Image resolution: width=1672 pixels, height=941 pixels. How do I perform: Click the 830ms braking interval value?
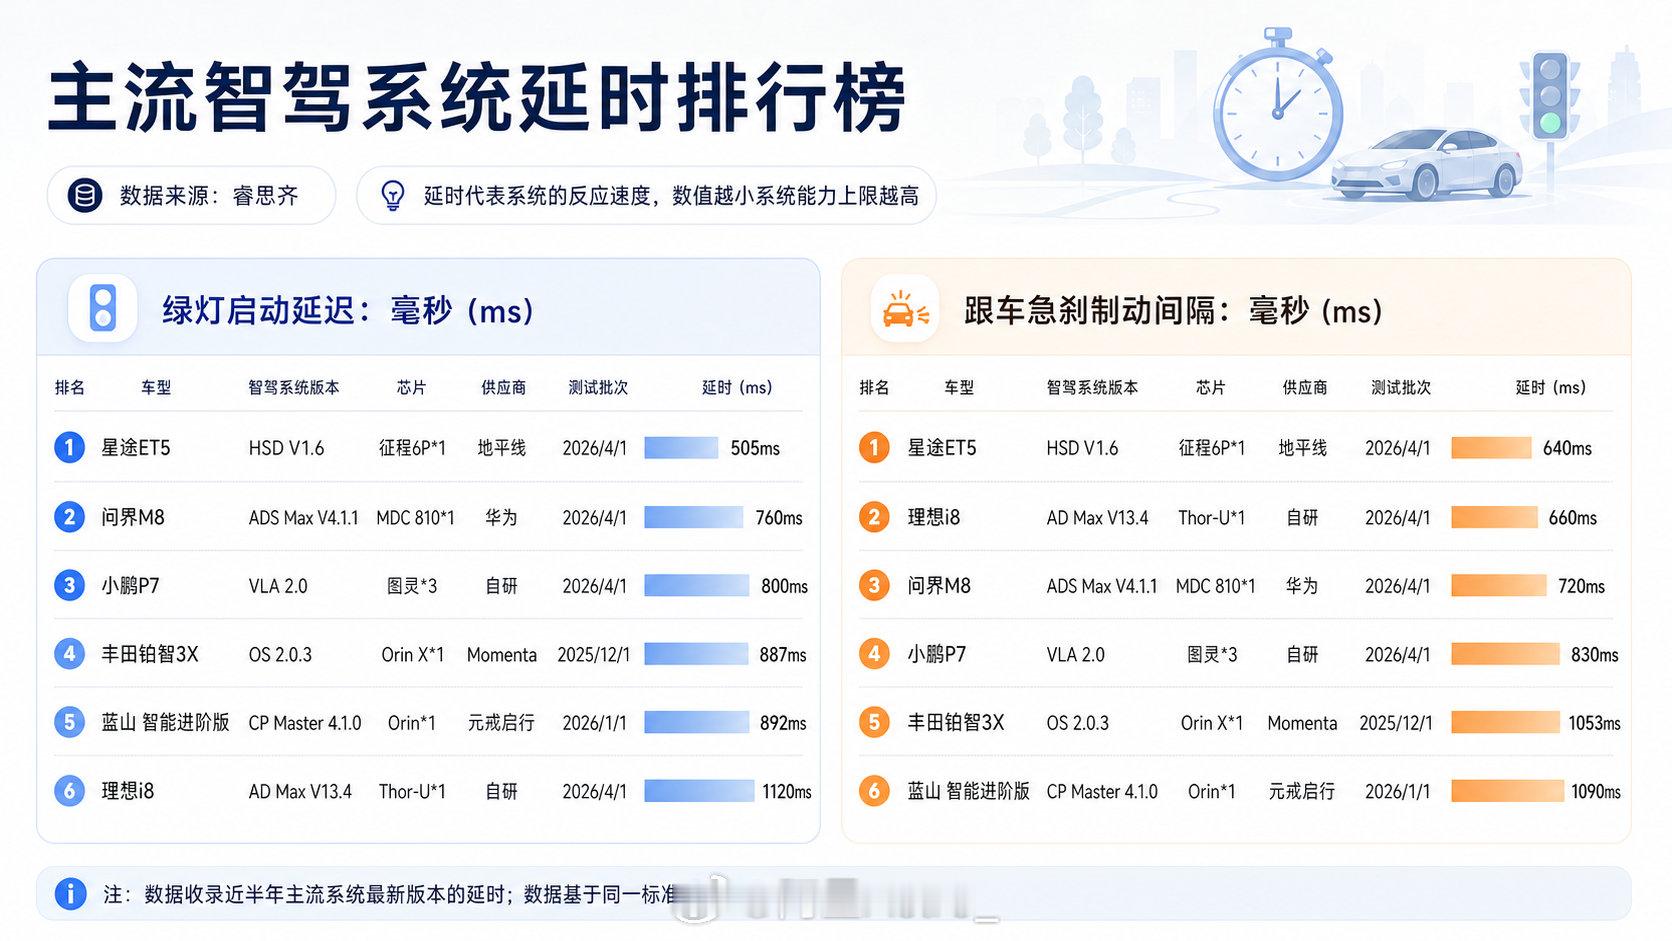pos(1594,655)
